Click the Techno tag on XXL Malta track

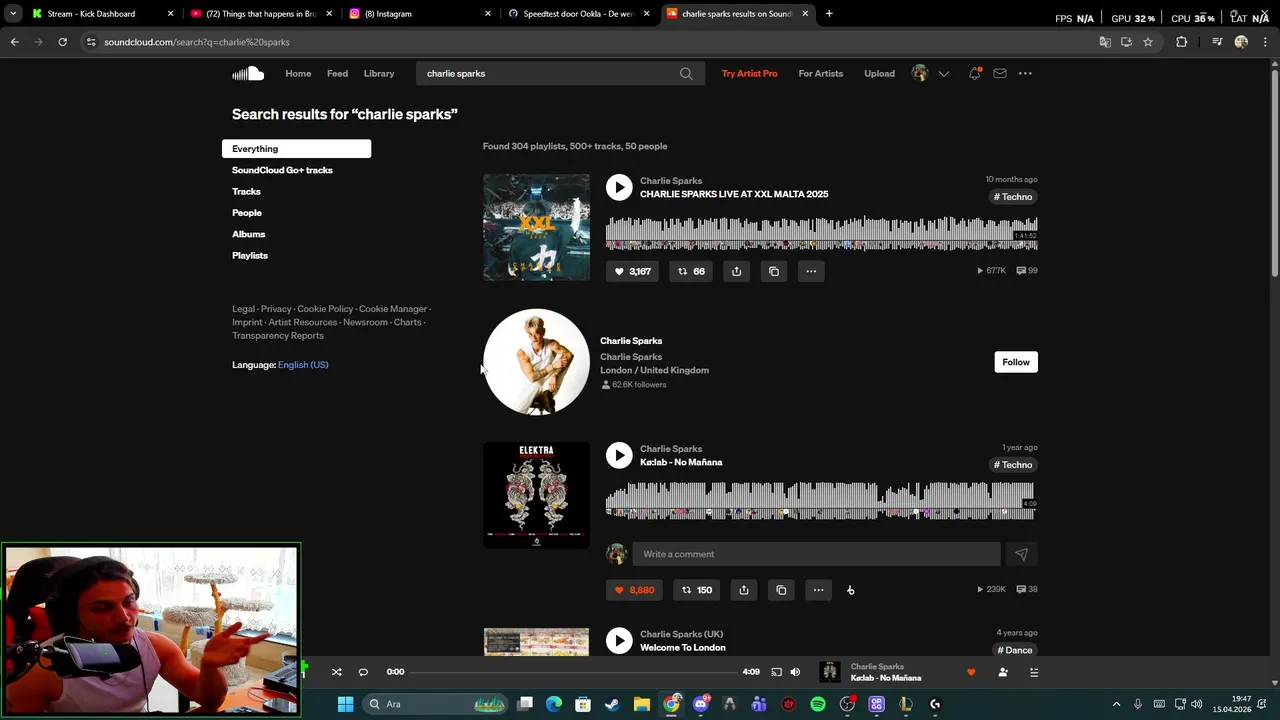pos(1013,197)
